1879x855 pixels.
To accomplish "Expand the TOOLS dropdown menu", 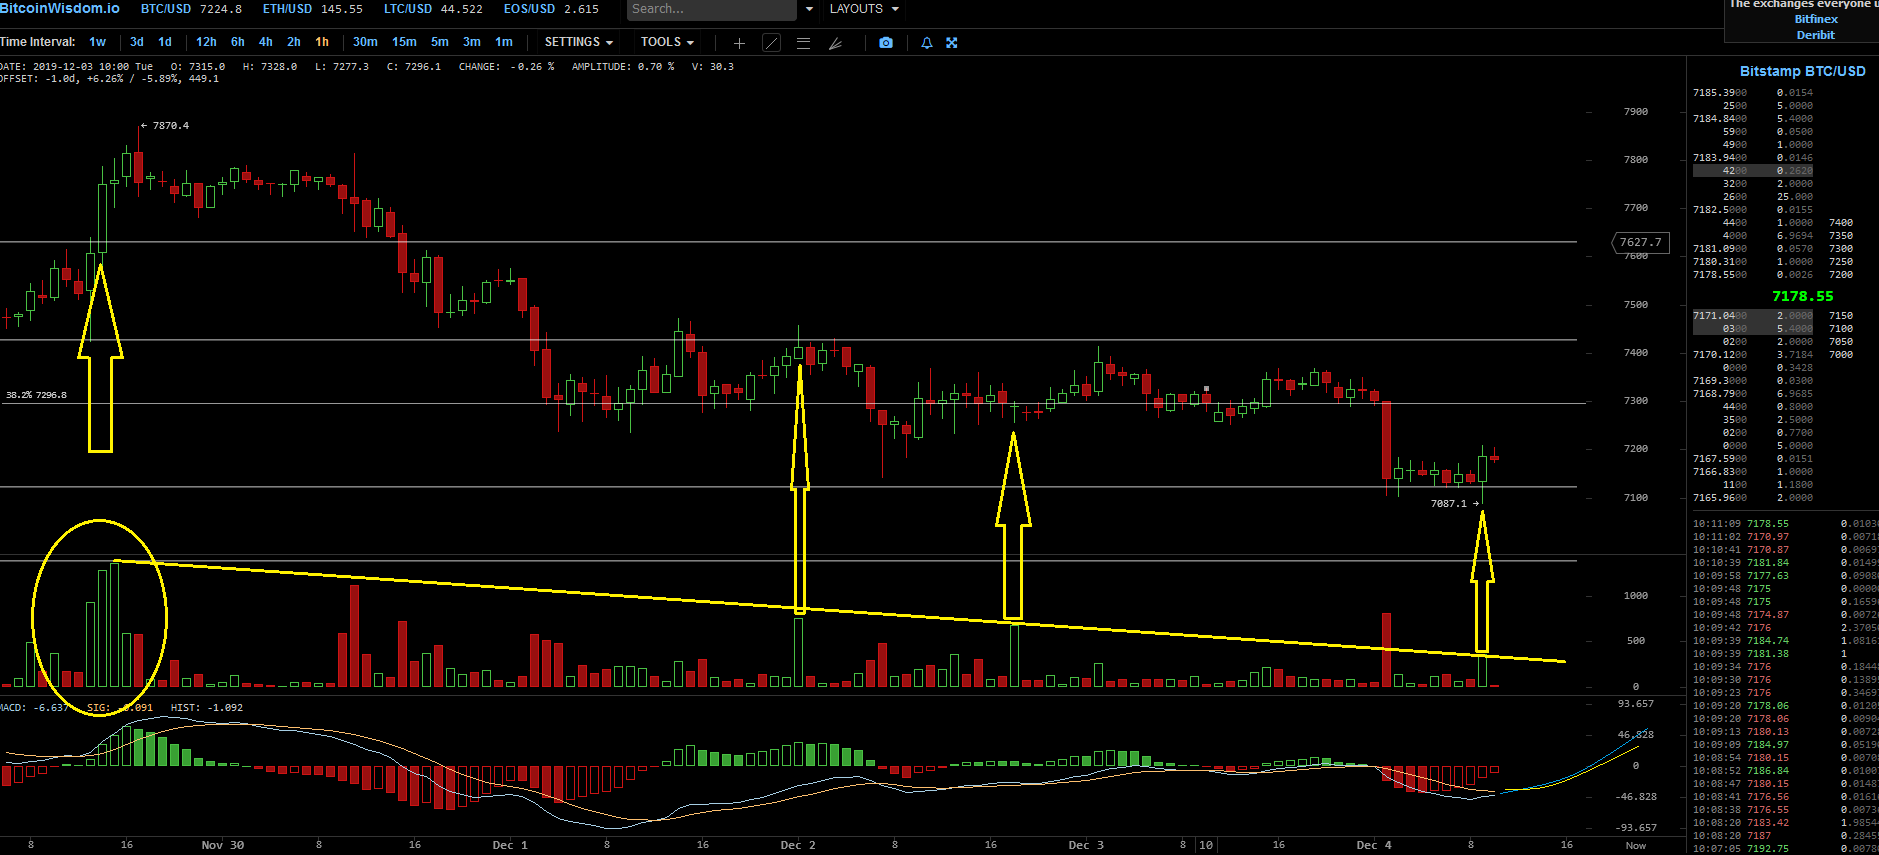I will point(667,42).
